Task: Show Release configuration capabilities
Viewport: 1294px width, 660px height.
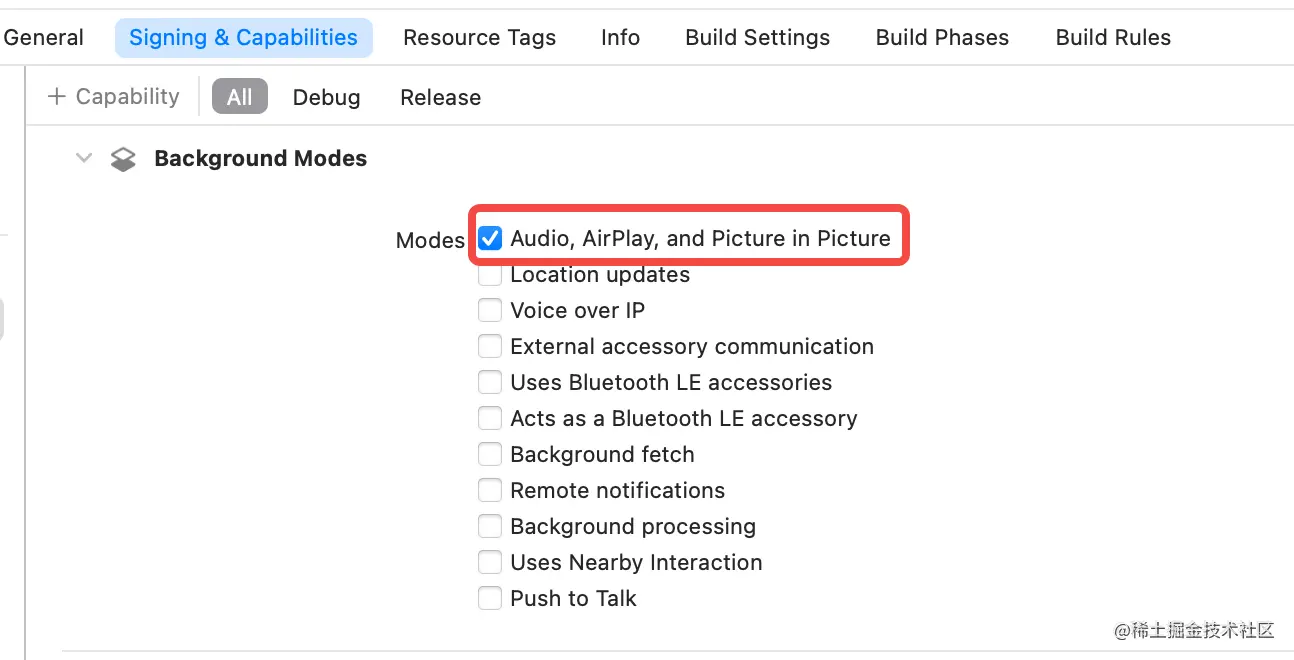Action: [440, 97]
